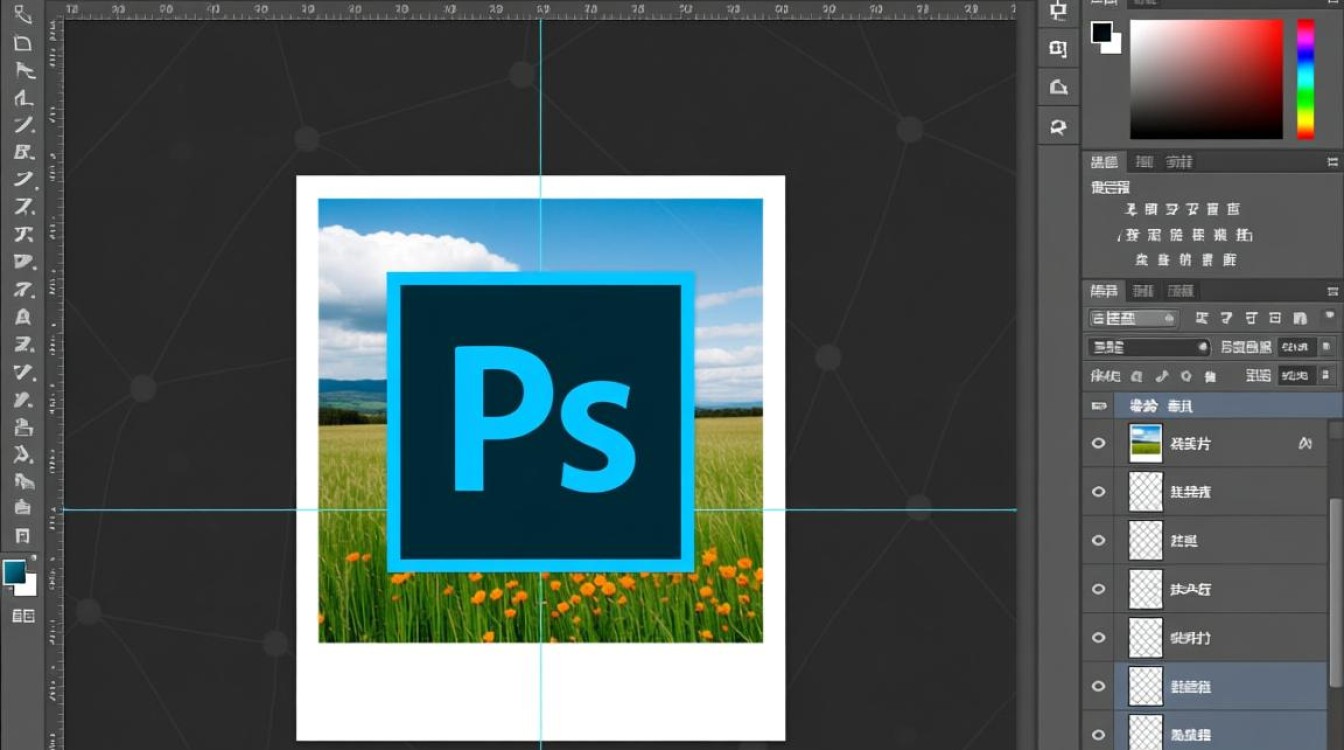This screenshot has width=1344, height=750.
Task: Click the background swatch in the color panel
Action: pos(1115,46)
